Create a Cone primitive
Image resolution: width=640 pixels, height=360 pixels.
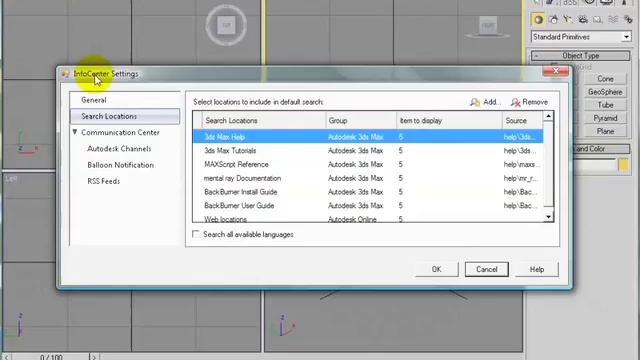[605, 79]
